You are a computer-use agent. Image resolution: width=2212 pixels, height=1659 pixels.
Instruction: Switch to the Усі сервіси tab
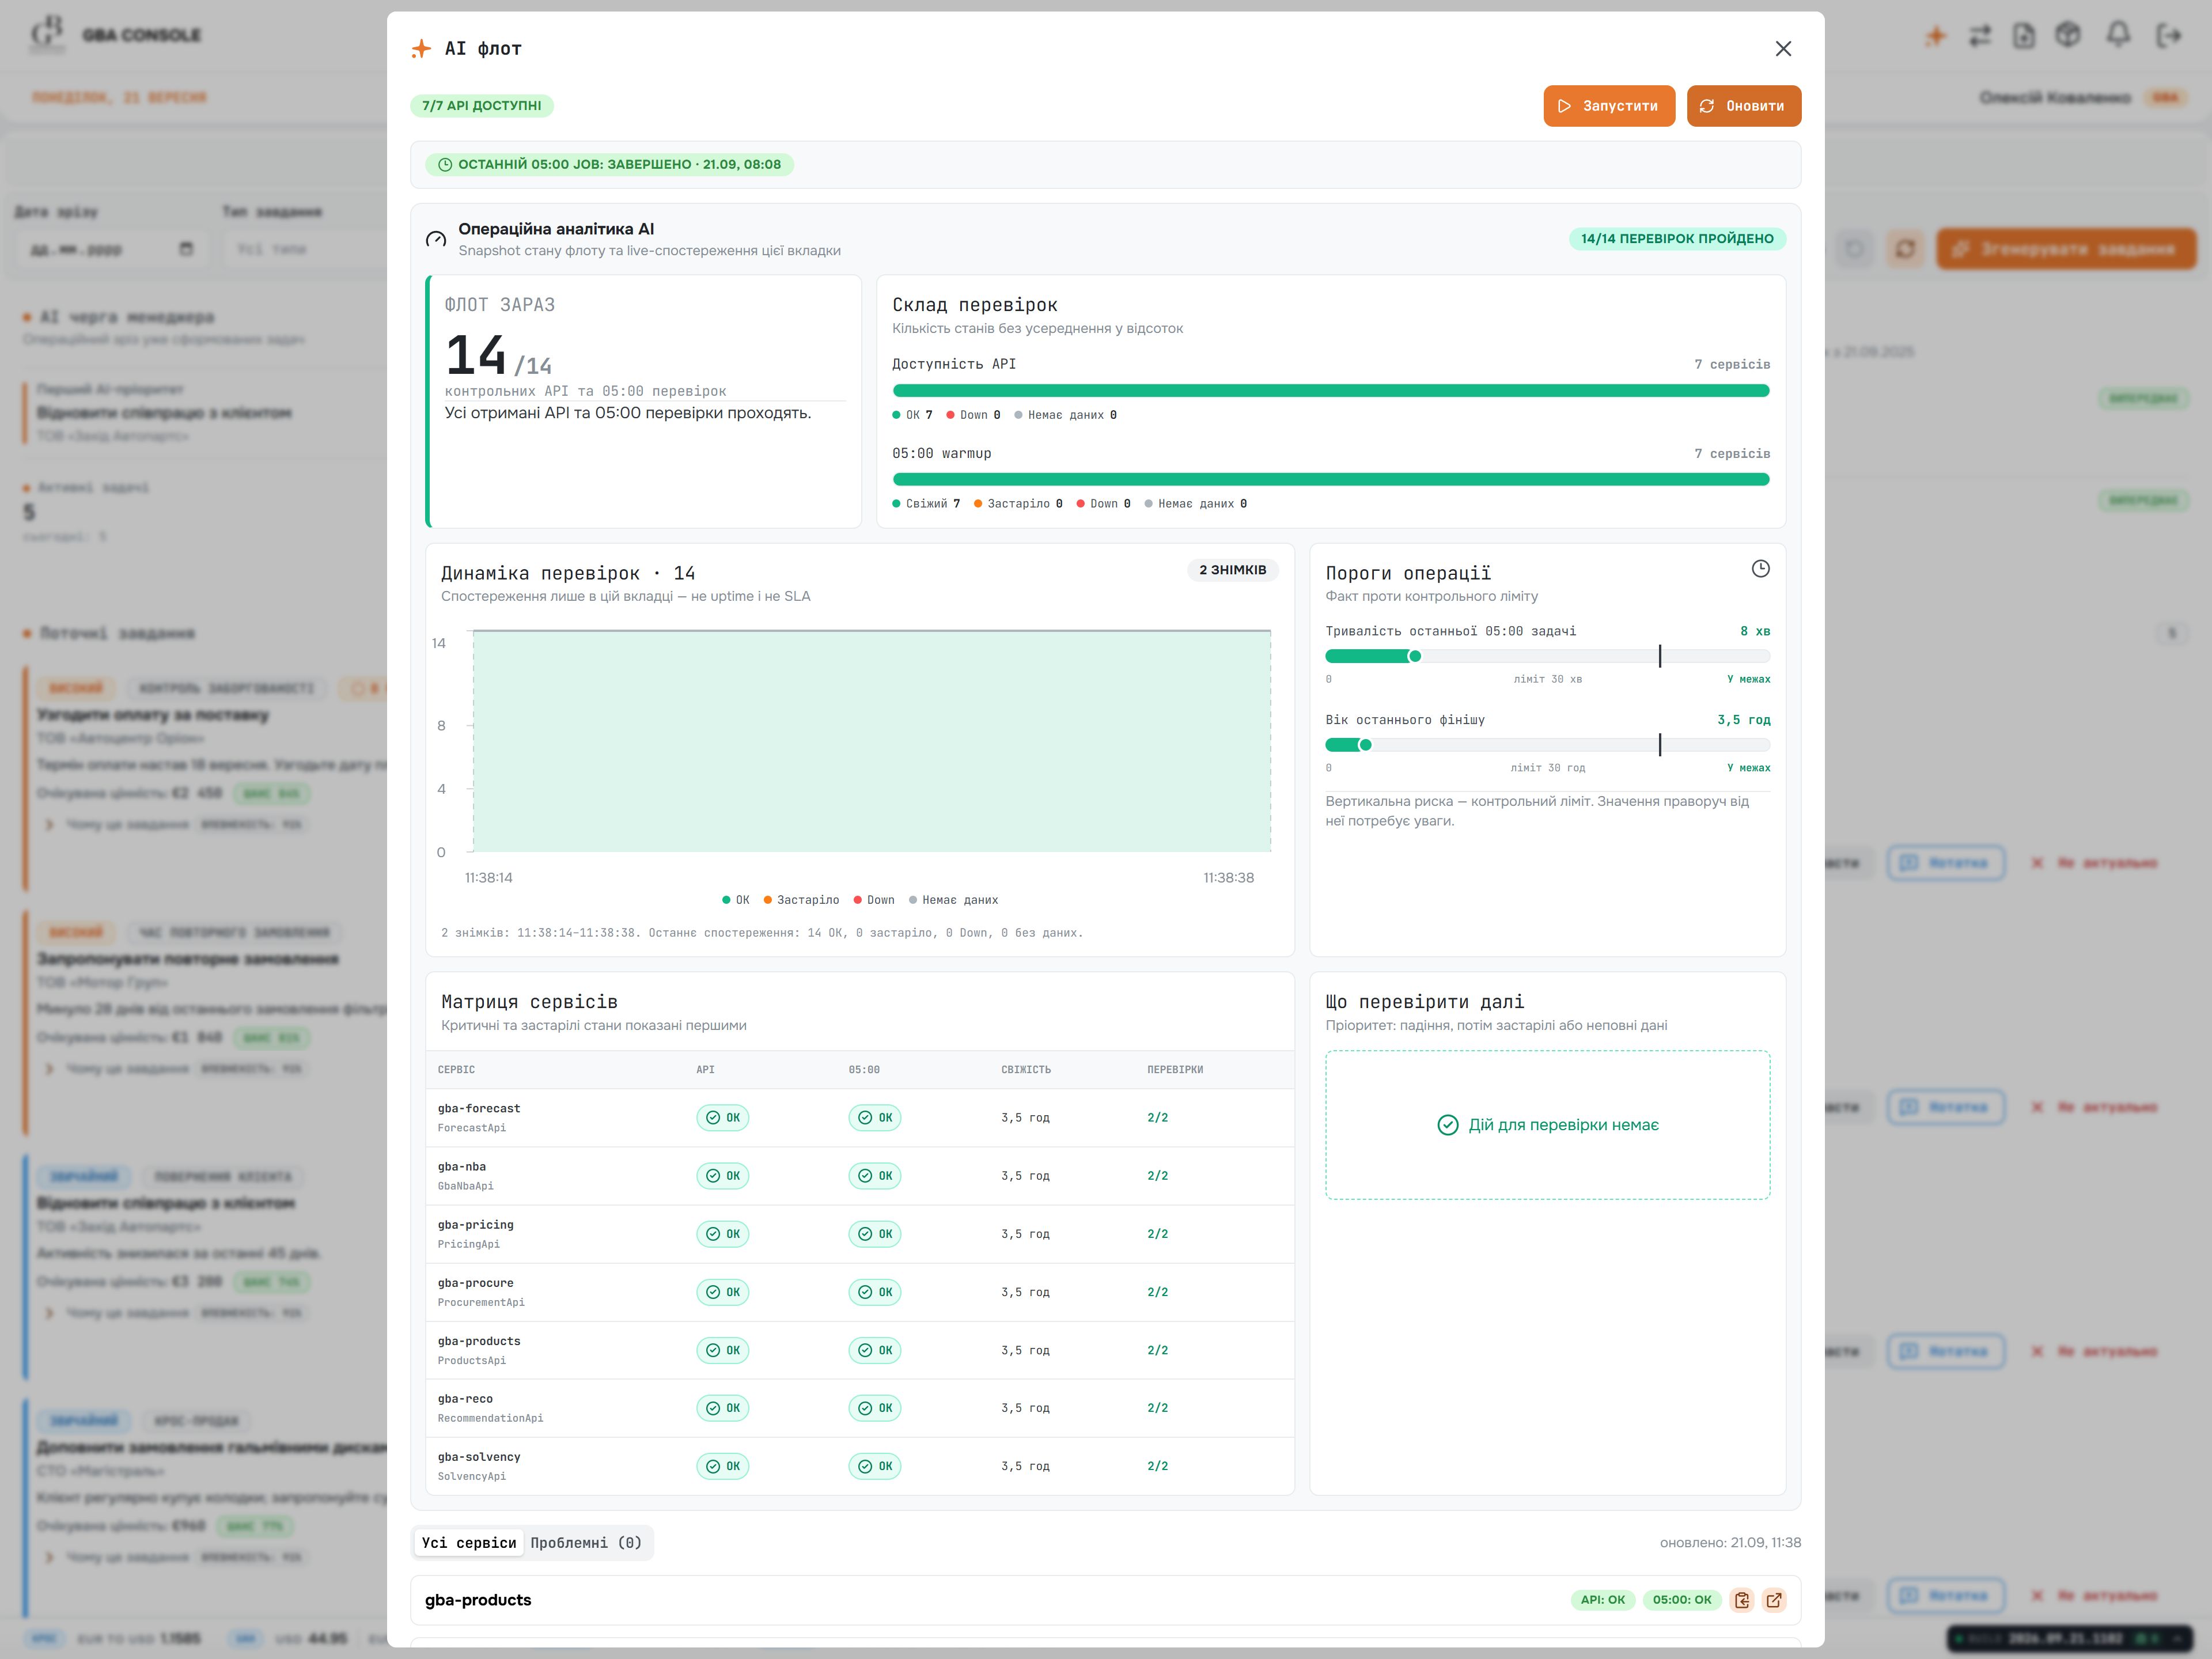pos(469,1543)
